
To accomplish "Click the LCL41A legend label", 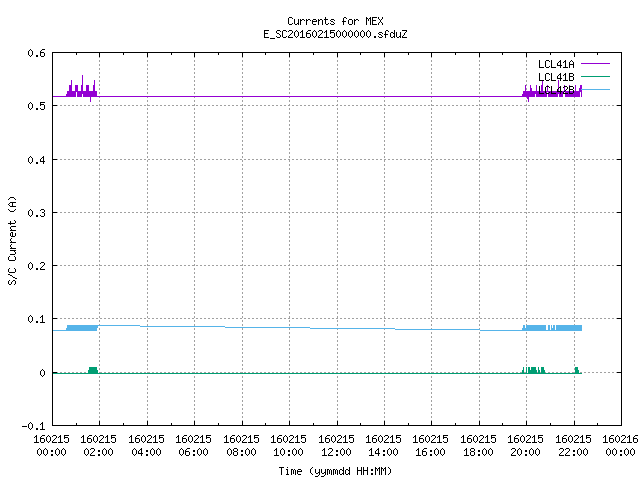I will (556, 64).
